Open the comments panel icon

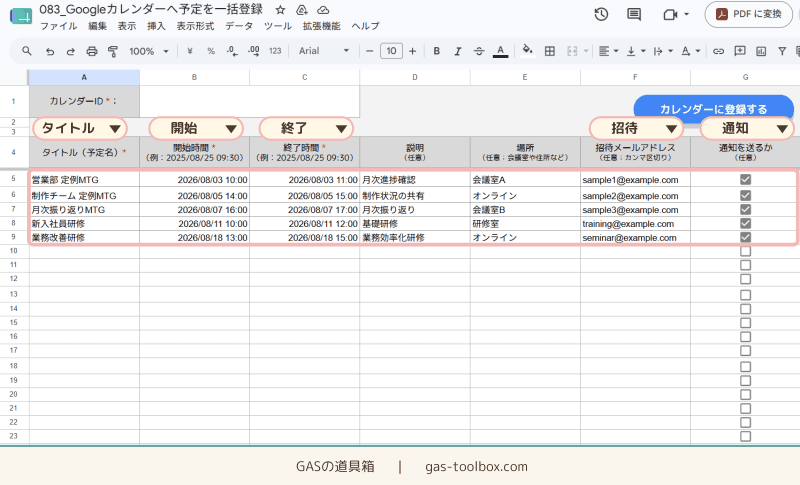click(634, 14)
